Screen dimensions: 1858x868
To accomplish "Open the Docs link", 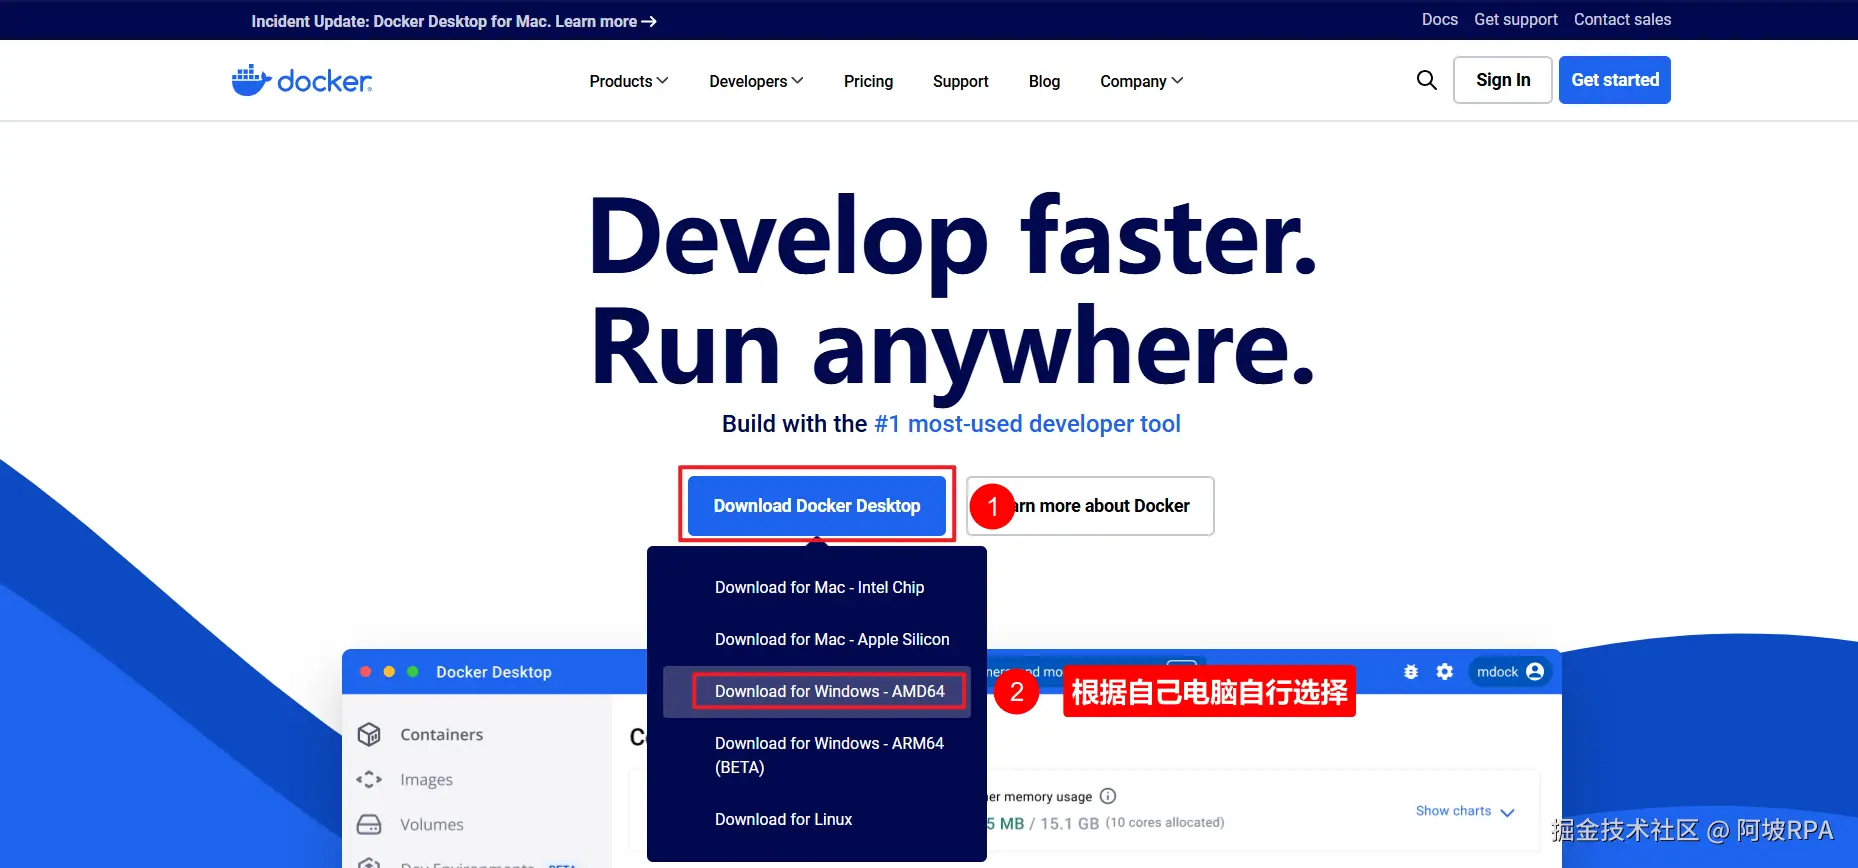I will click(x=1440, y=19).
